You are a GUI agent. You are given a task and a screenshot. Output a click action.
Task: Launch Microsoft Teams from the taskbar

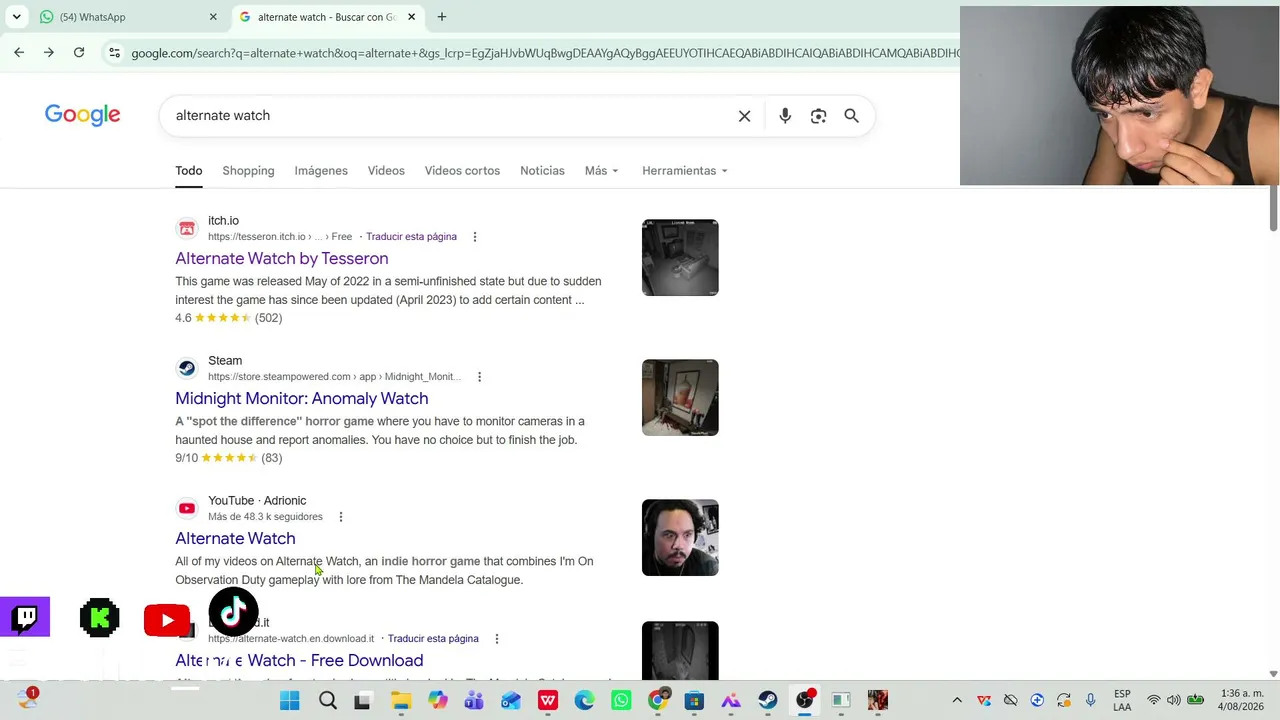coord(474,701)
